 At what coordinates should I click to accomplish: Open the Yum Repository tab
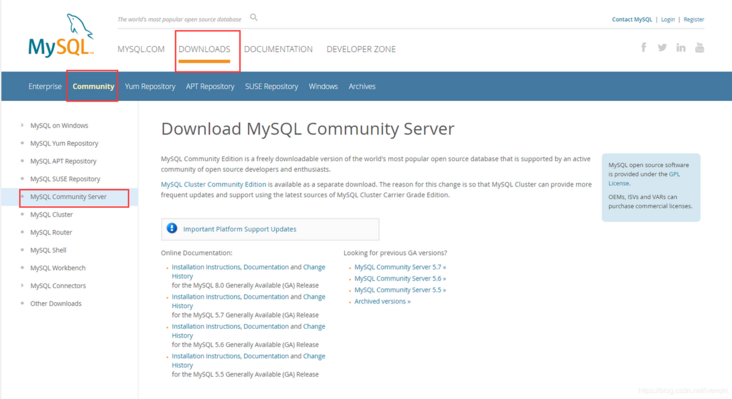[x=150, y=86]
